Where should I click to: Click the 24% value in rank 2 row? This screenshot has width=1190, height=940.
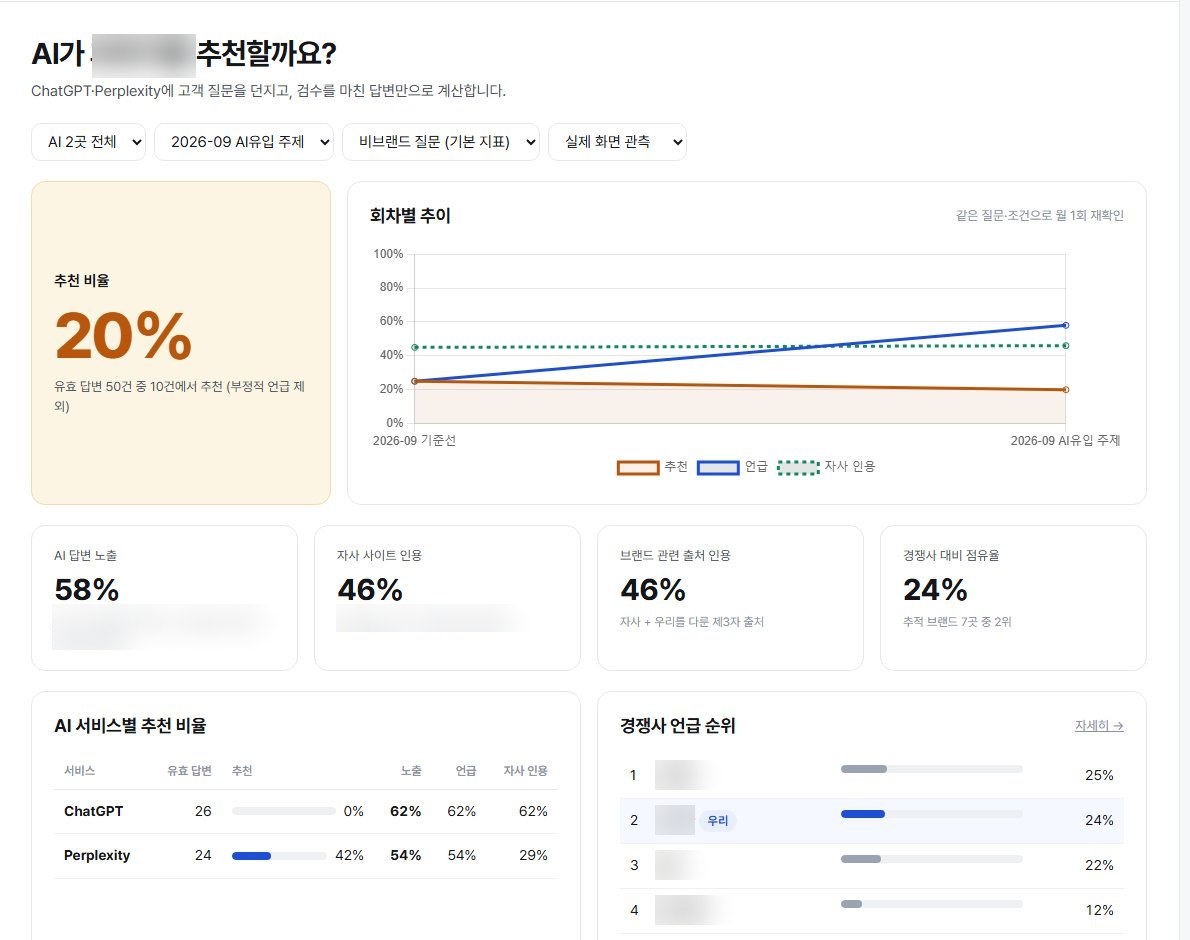[x=1099, y=820]
